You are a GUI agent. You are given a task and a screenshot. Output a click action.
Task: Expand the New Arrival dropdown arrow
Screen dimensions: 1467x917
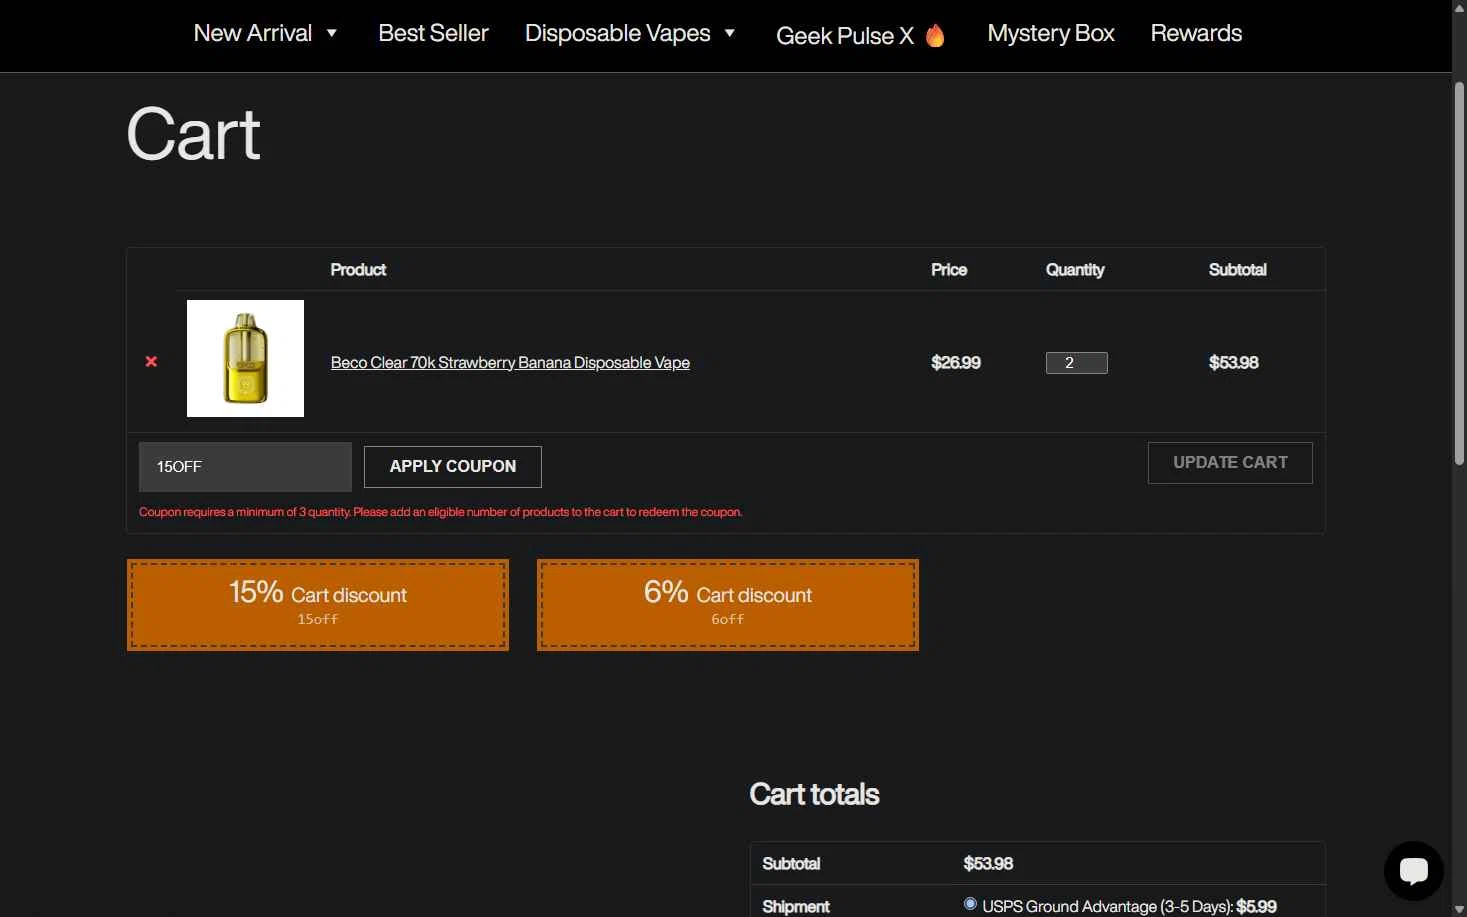(332, 33)
